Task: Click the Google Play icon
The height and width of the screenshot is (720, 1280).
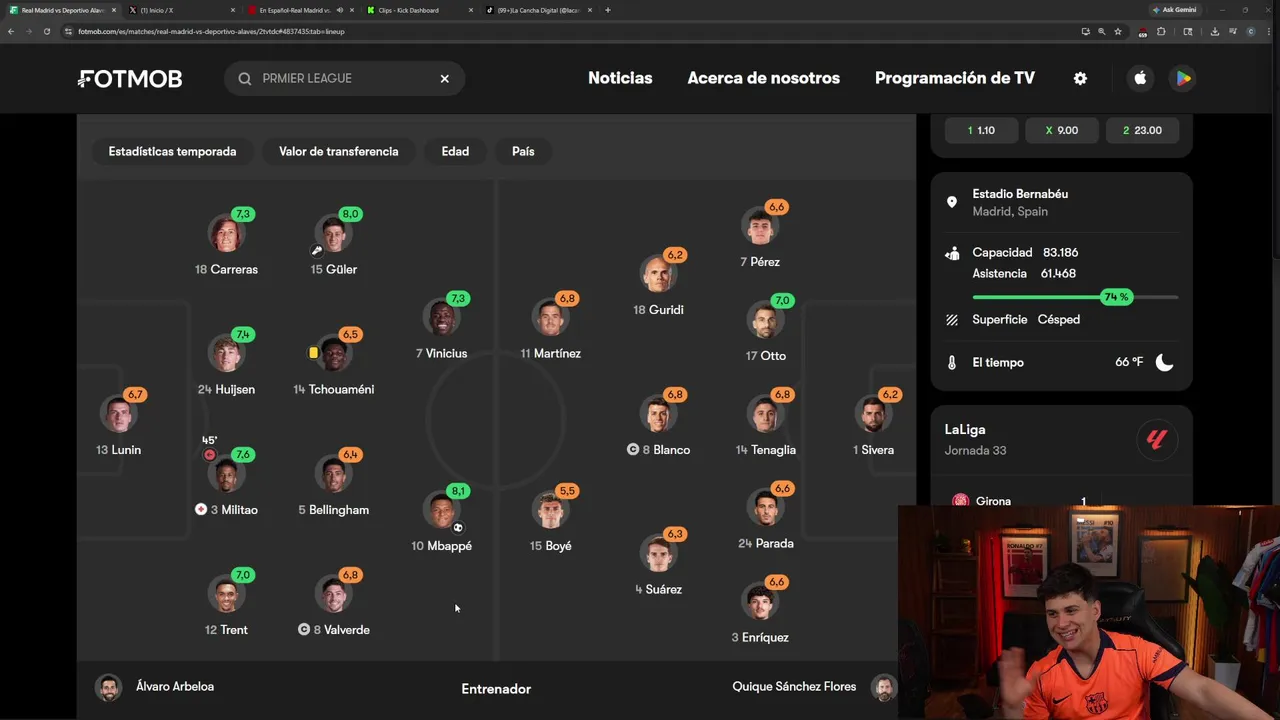Action: (1183, 78)
